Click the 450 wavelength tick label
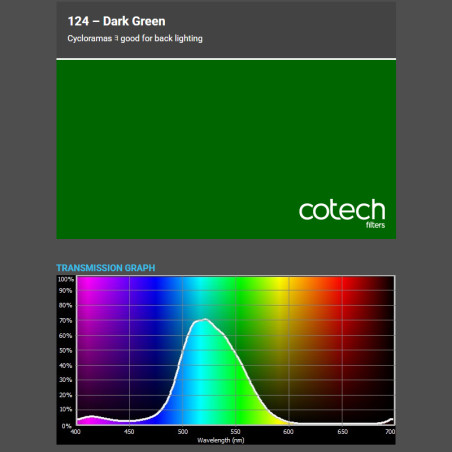452x452 pixels. click(129, 432)
